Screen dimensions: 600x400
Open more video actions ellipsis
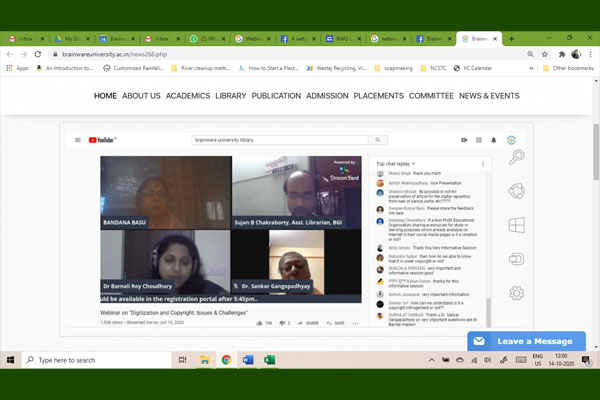pos(355,323)
